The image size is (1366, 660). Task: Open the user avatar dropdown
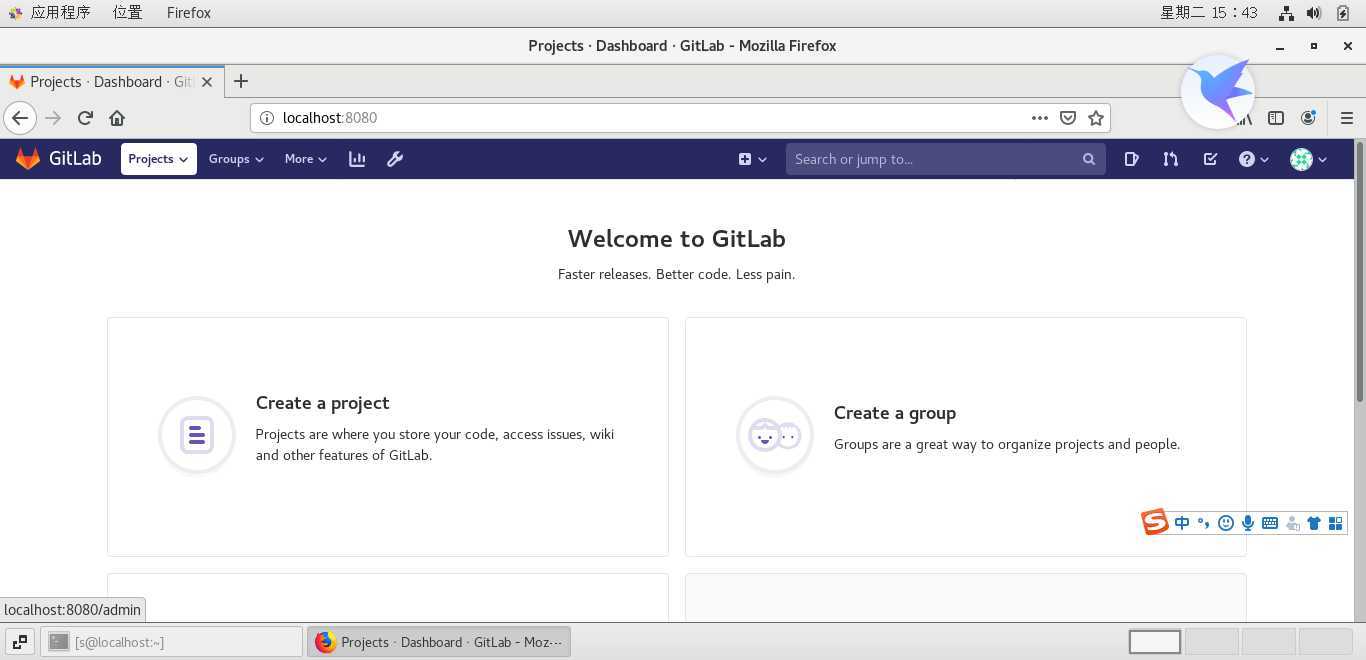pos(1308,159)
